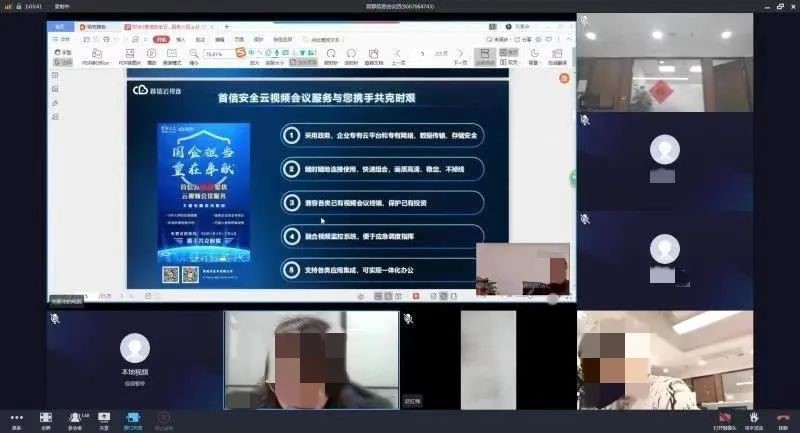Image resolution: width=800 pixels, height=433 pixels.
Task: Click the search box in WPS menu bar
Action: (x=322, y=40)
